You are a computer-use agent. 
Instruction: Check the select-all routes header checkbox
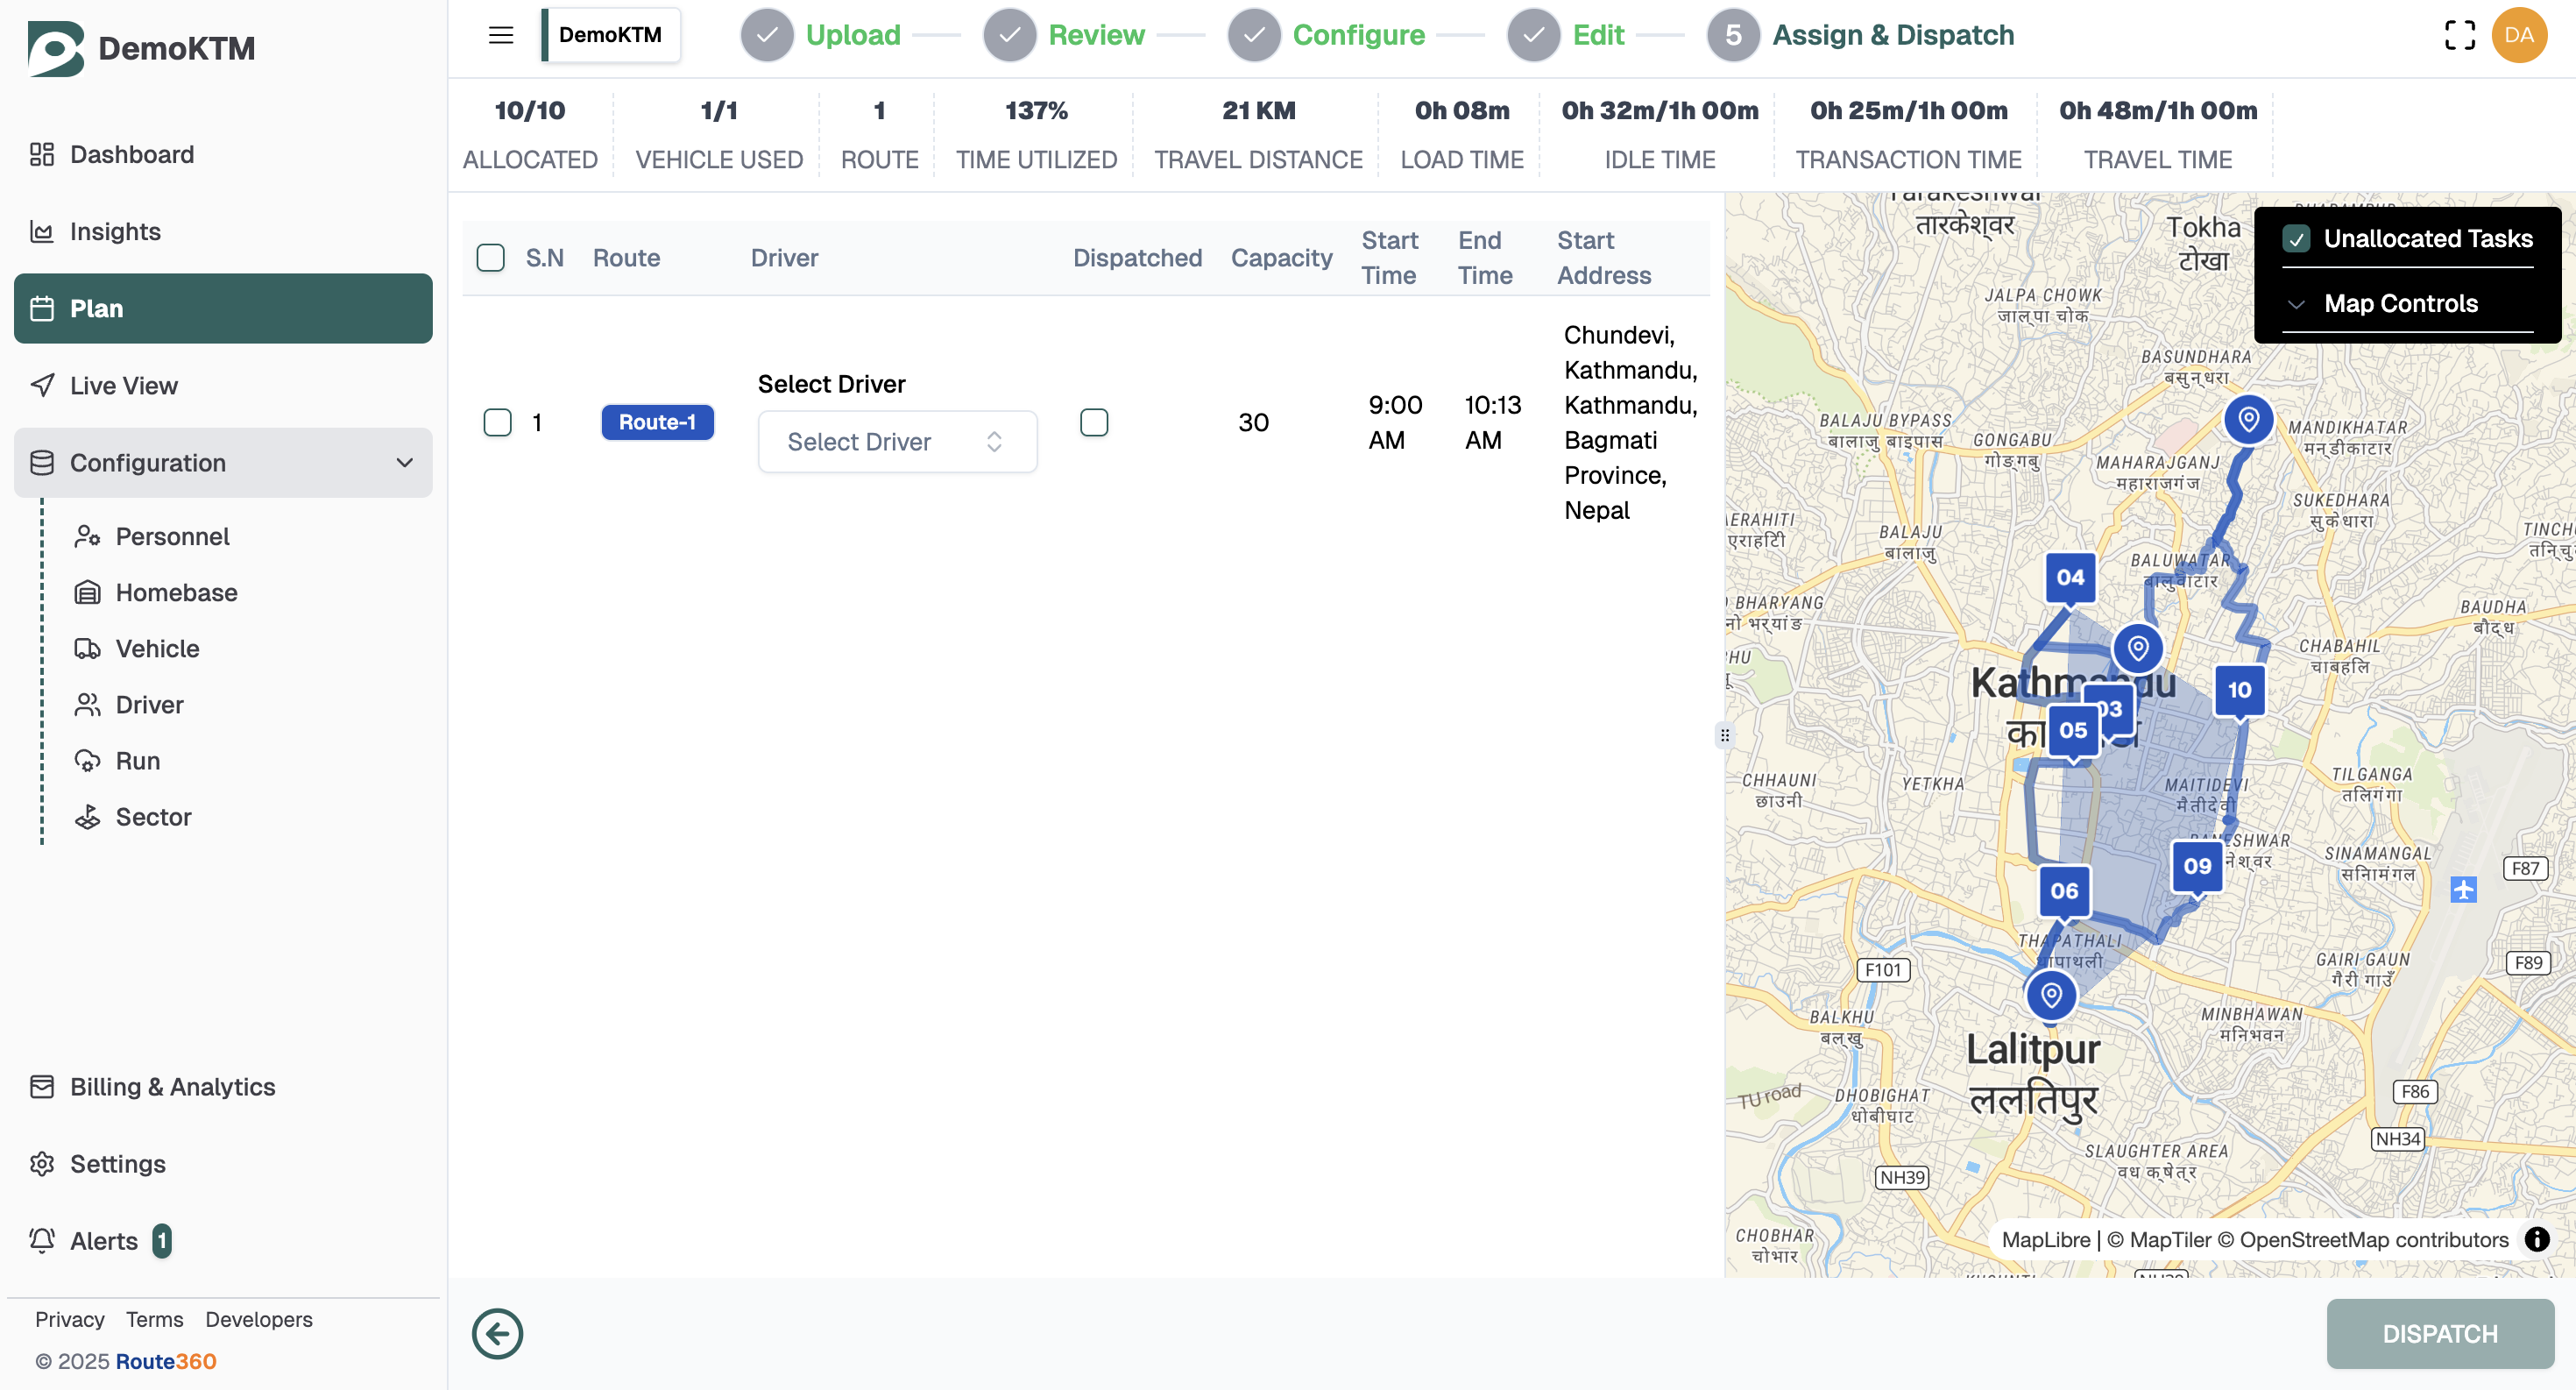[x=491, y=258]
